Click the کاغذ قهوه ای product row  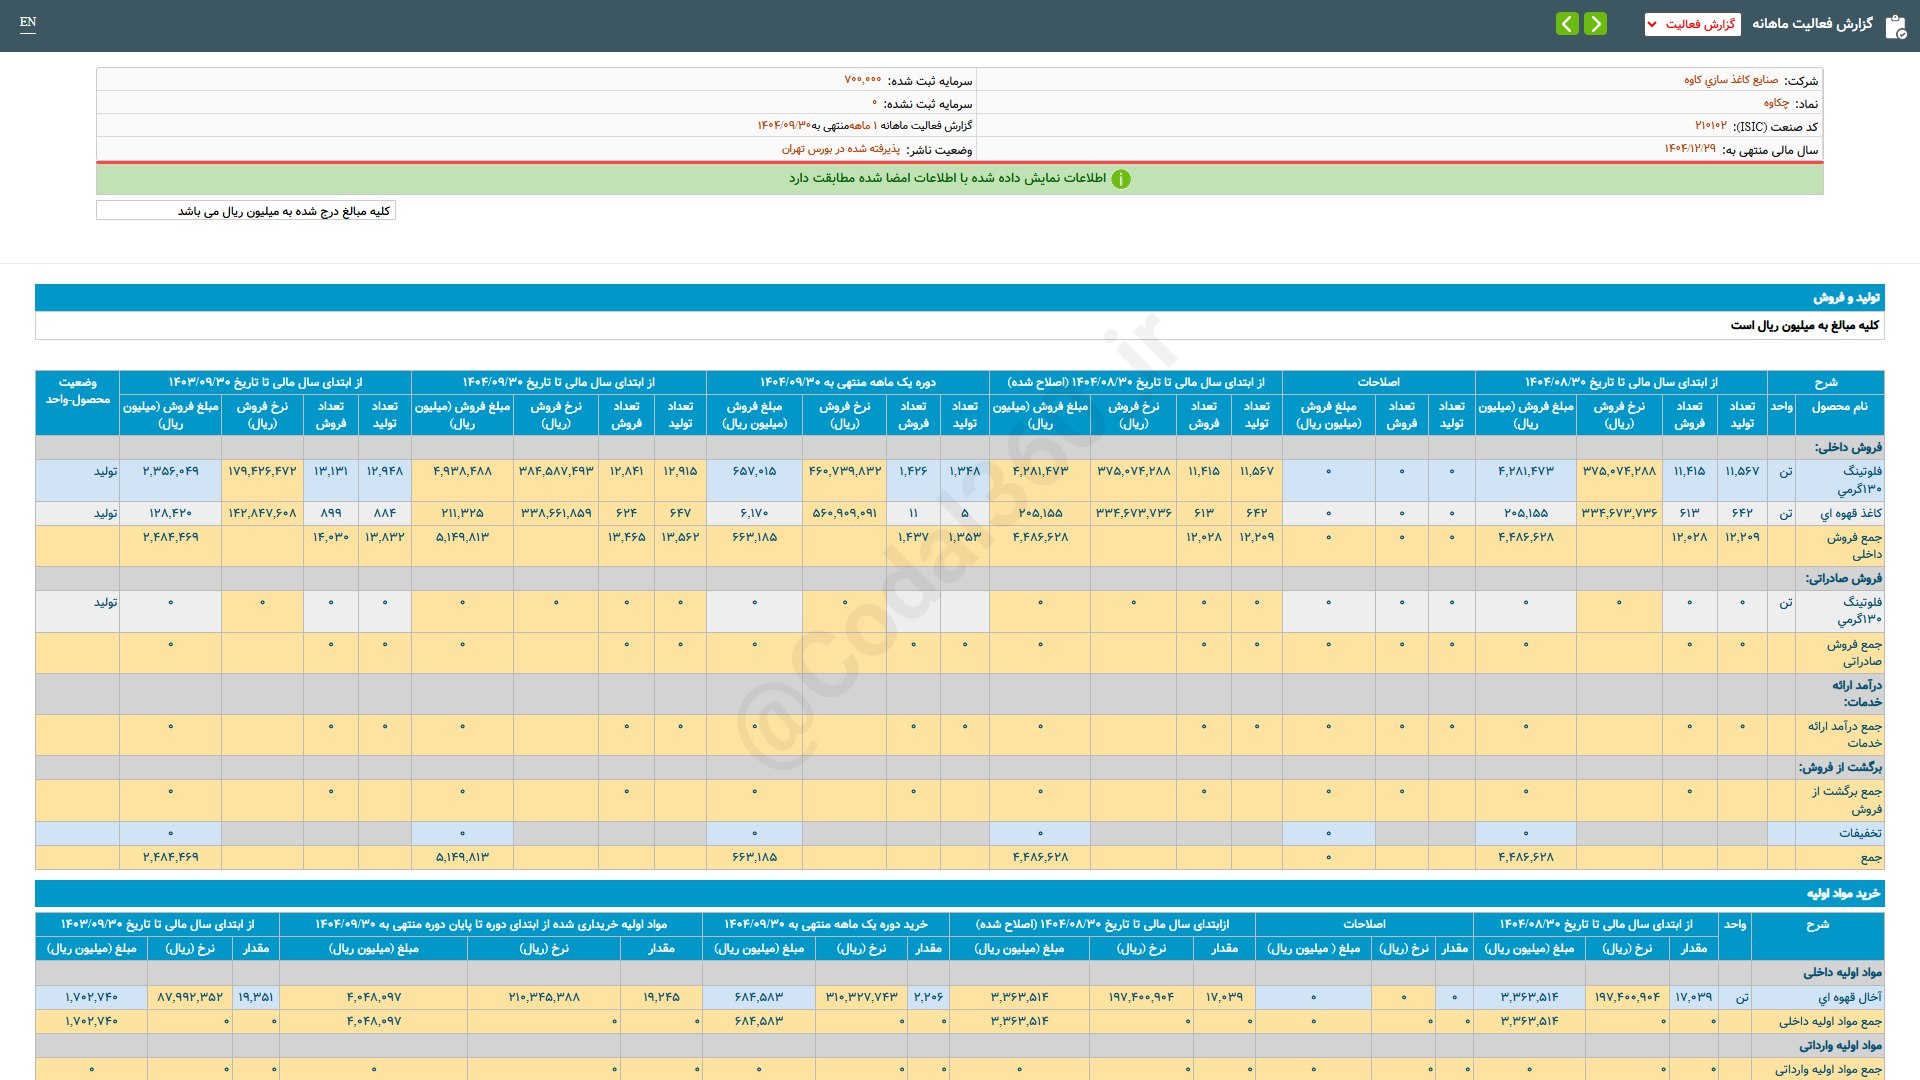click(1850, 513)
